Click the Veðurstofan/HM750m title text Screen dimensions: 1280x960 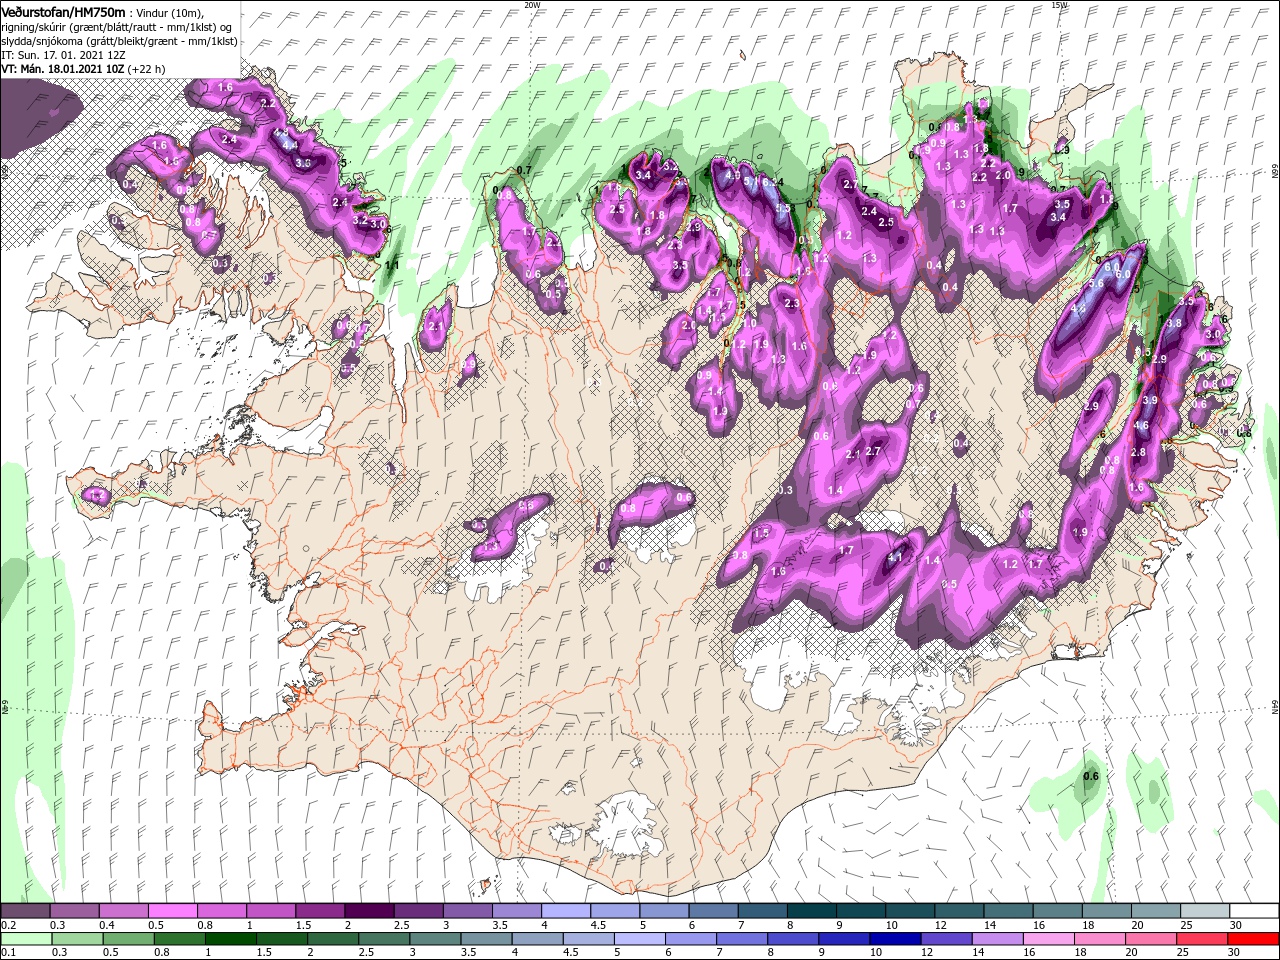pos(63,11)
